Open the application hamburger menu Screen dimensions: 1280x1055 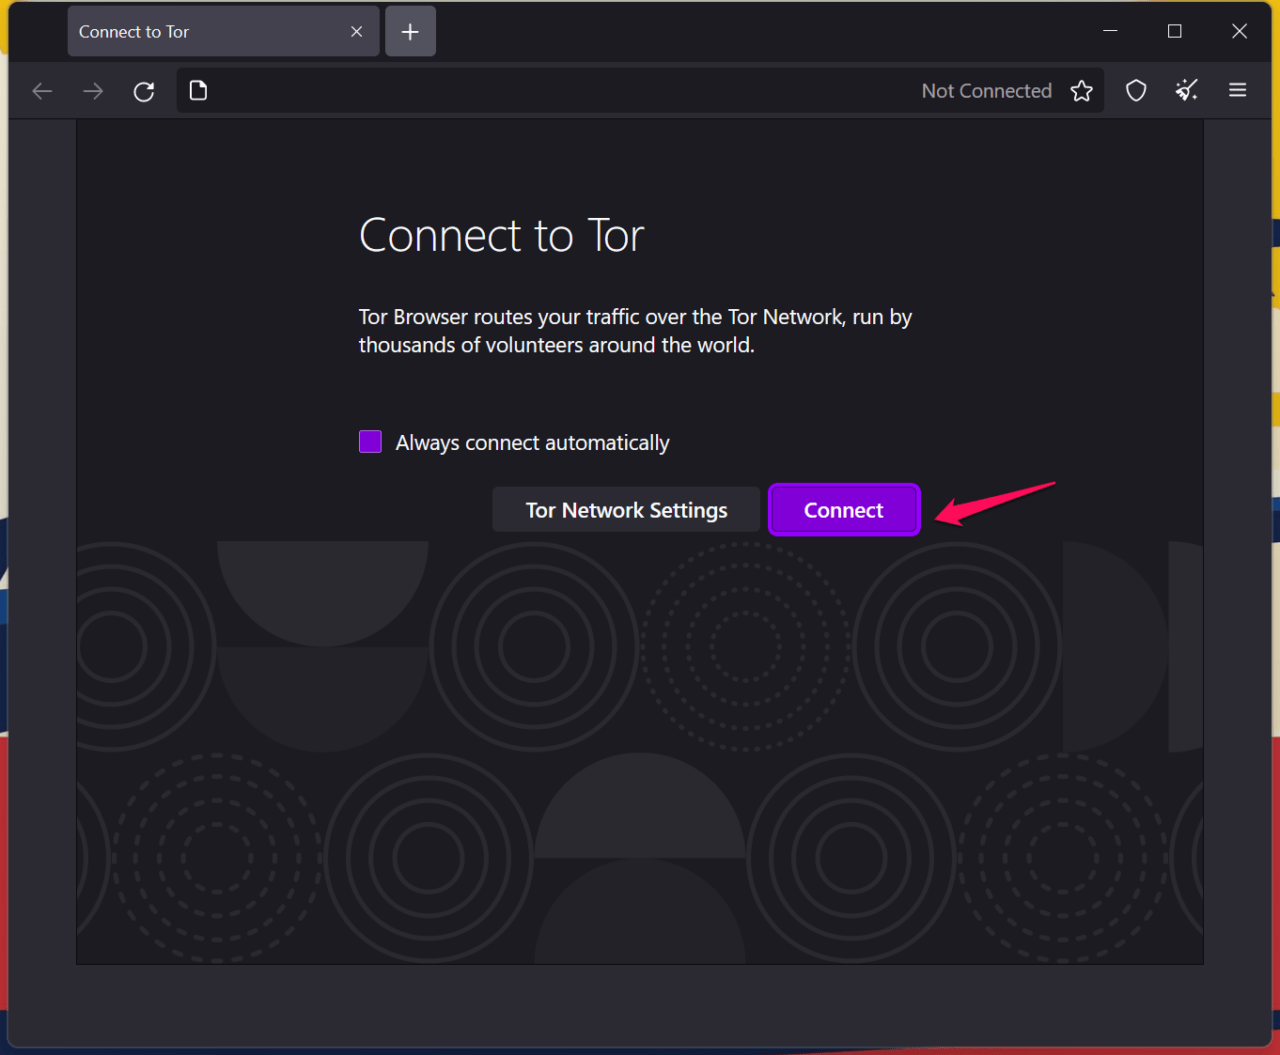point(1237,90)
